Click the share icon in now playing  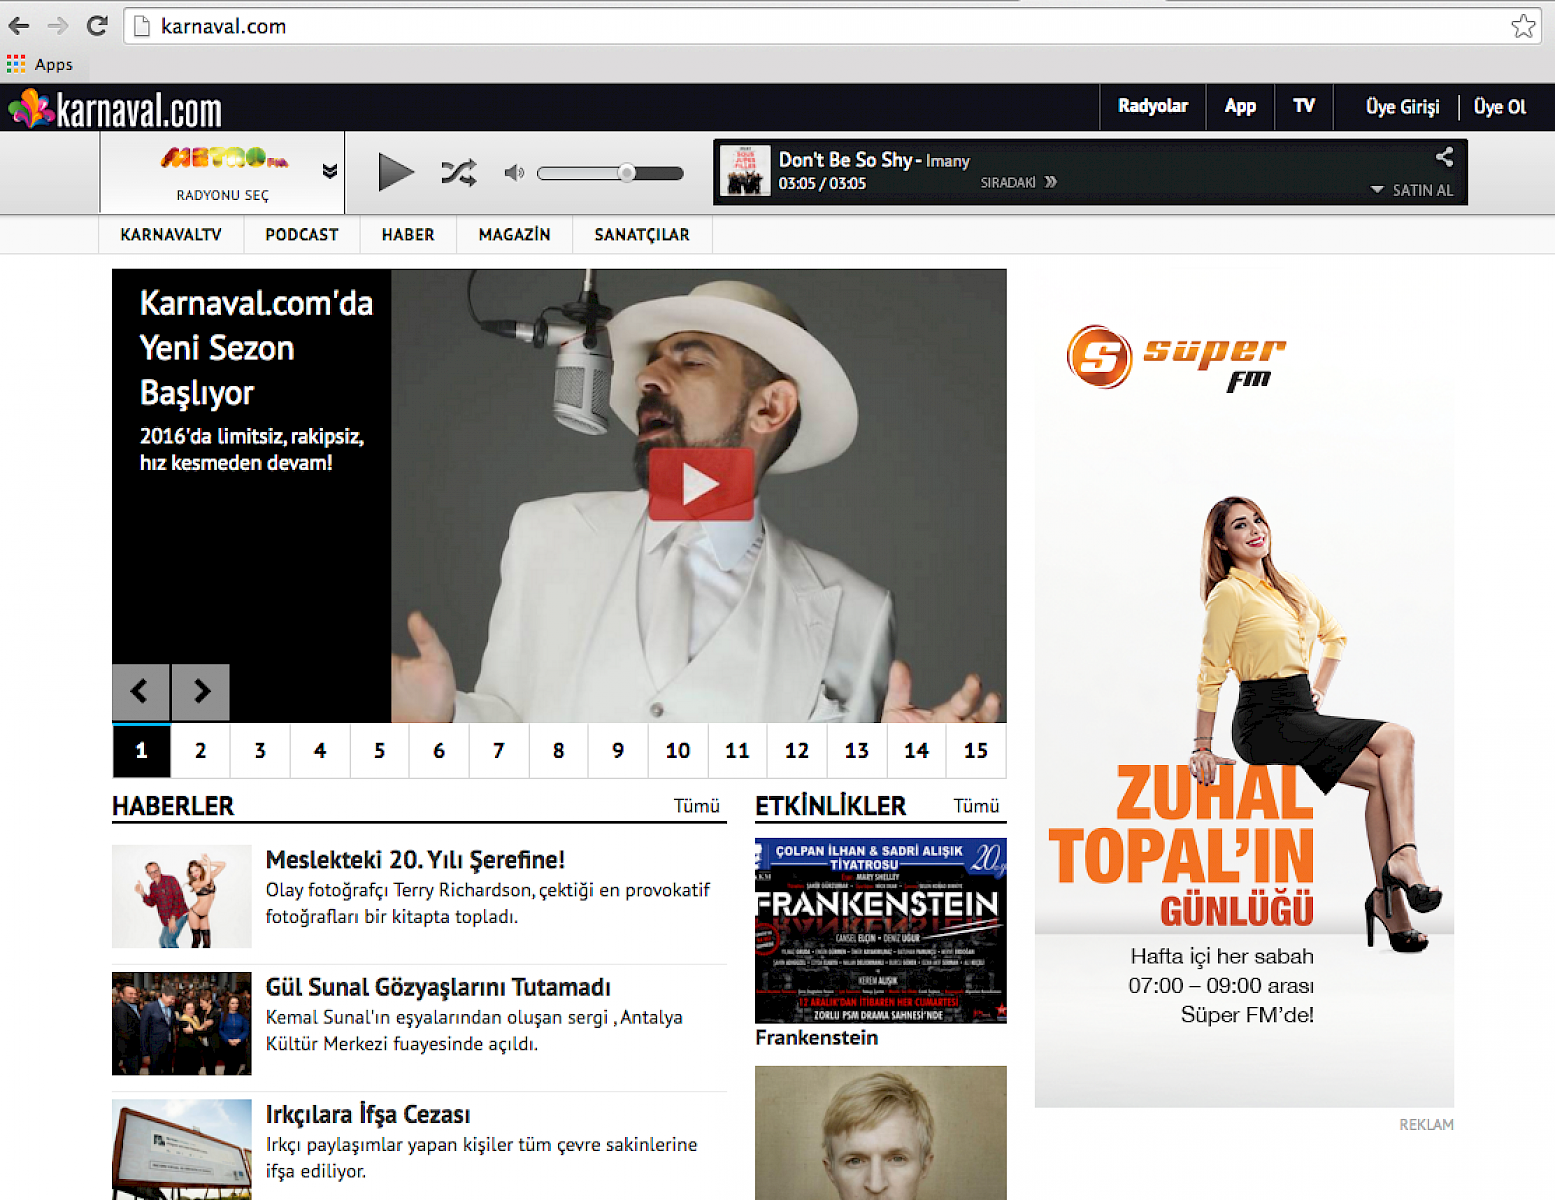tap(1444, 157)
